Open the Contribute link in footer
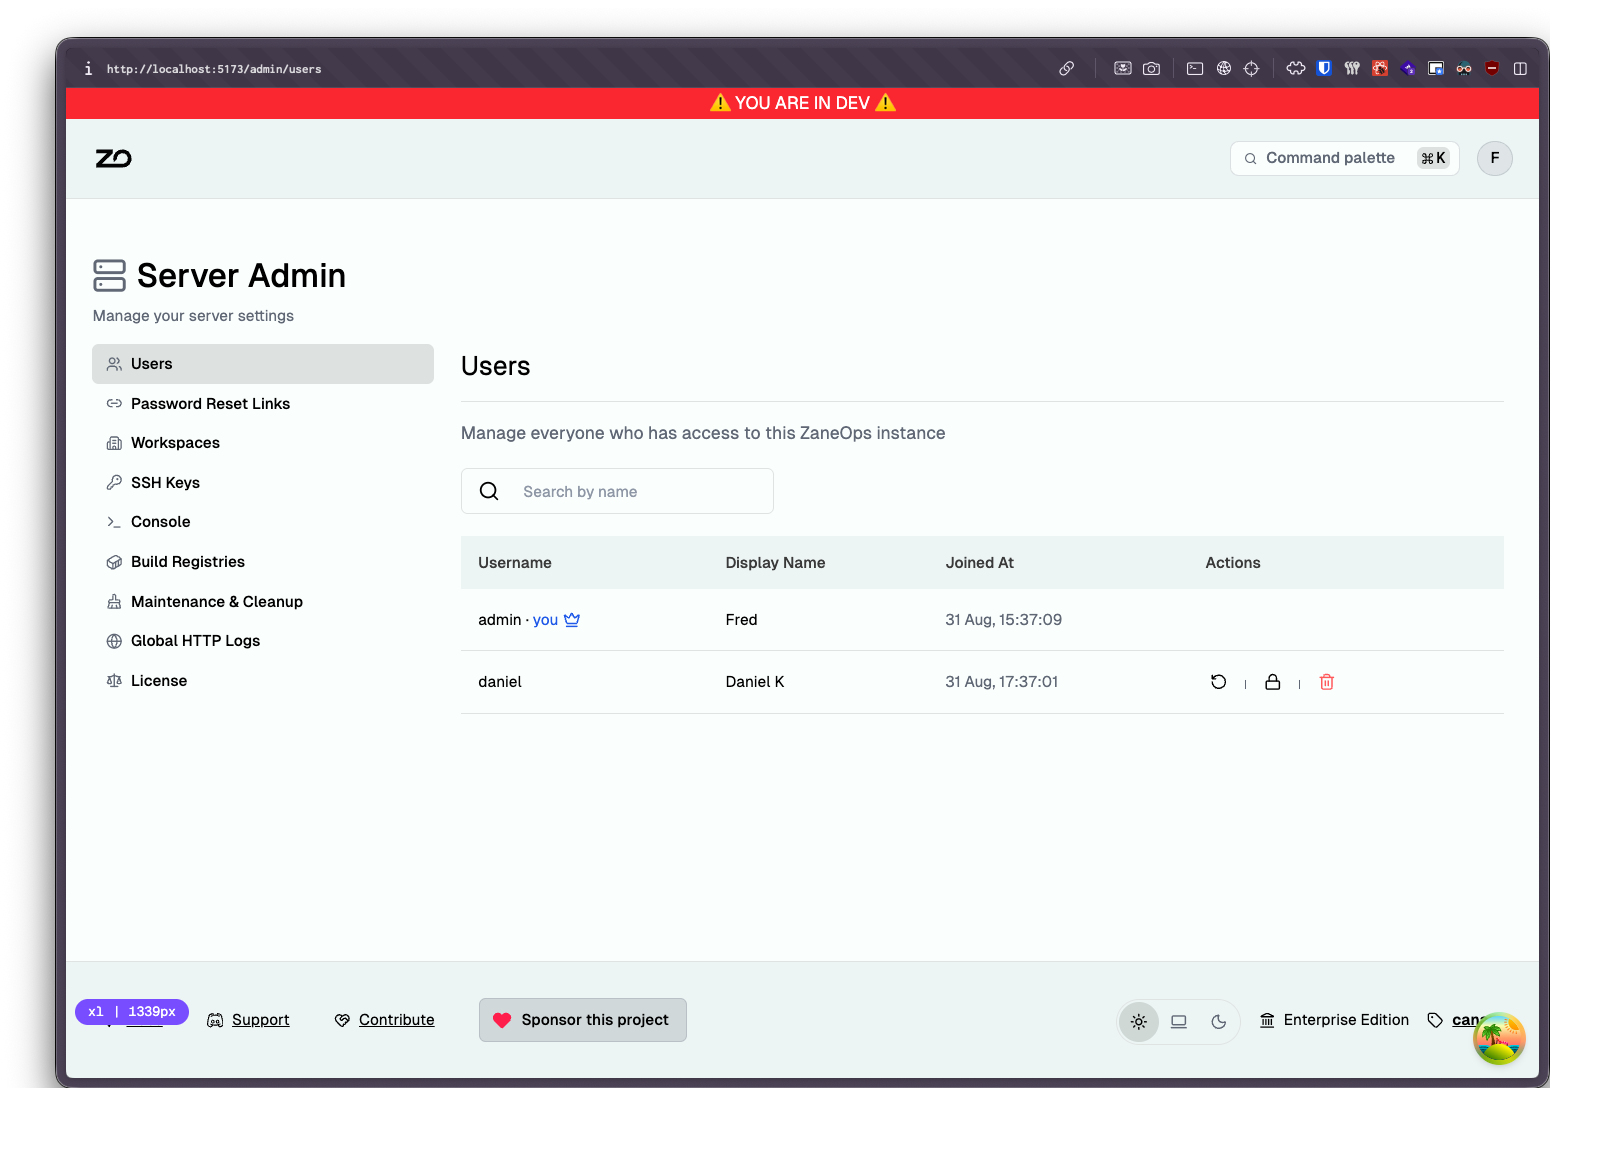1605x1162 pixels. pos(385,1020)
